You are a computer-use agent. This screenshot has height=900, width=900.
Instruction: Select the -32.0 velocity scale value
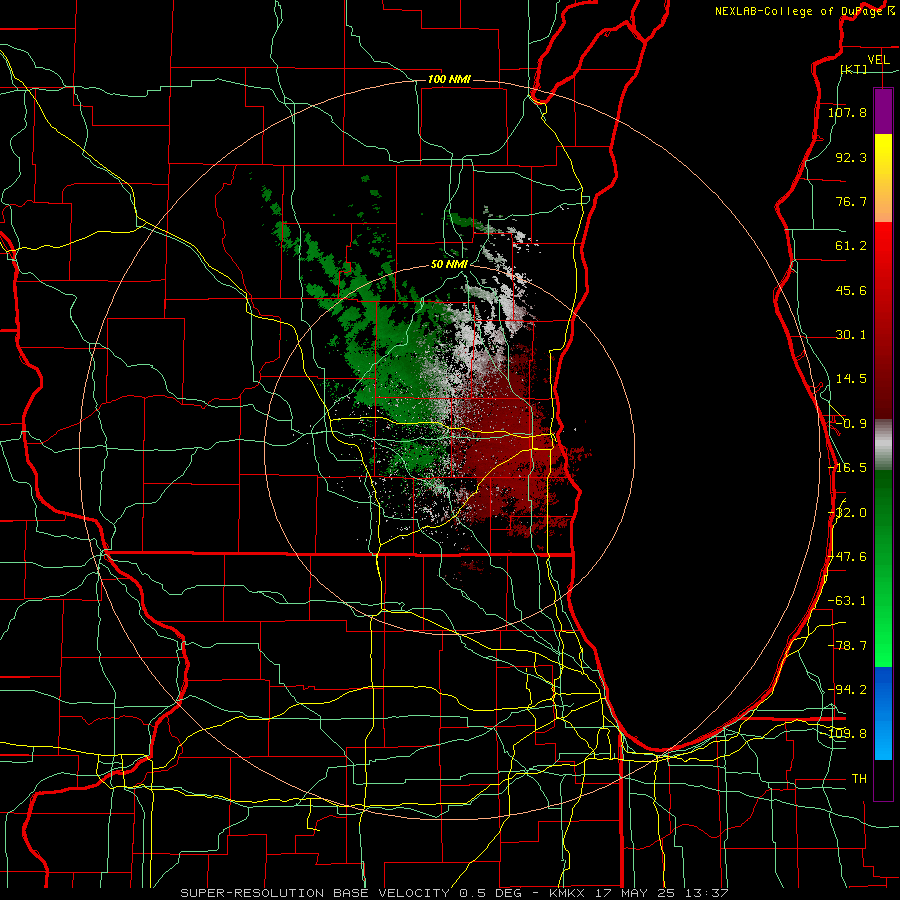coord(847,513)
